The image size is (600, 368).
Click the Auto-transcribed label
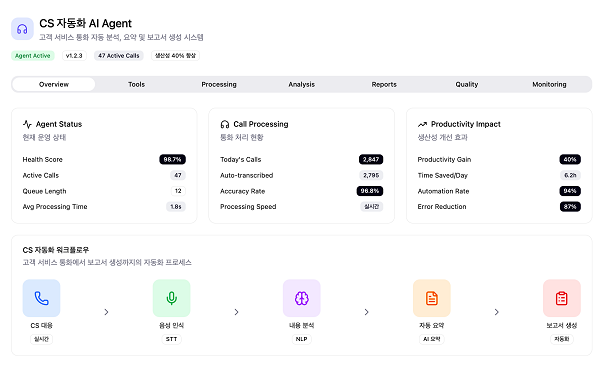pos(246,175)
